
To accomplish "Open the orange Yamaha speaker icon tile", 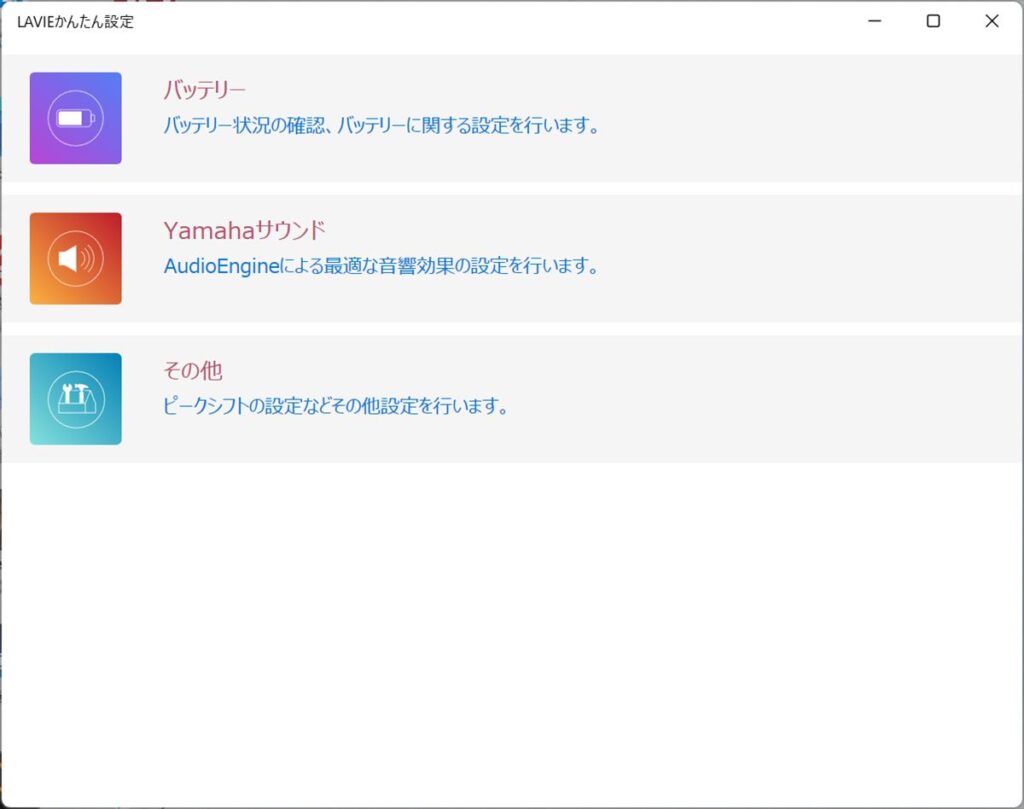I will (76, 259).
